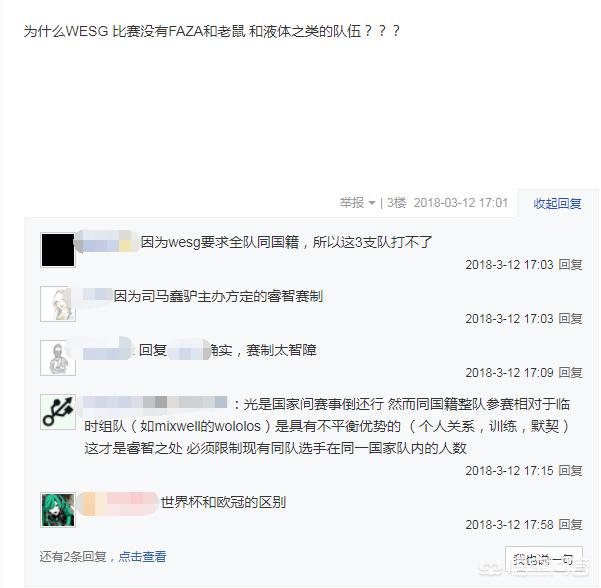Reply to the 17:58 世界杯 comment
Viewport: 601px width, 588px height.
pos(570,524)
